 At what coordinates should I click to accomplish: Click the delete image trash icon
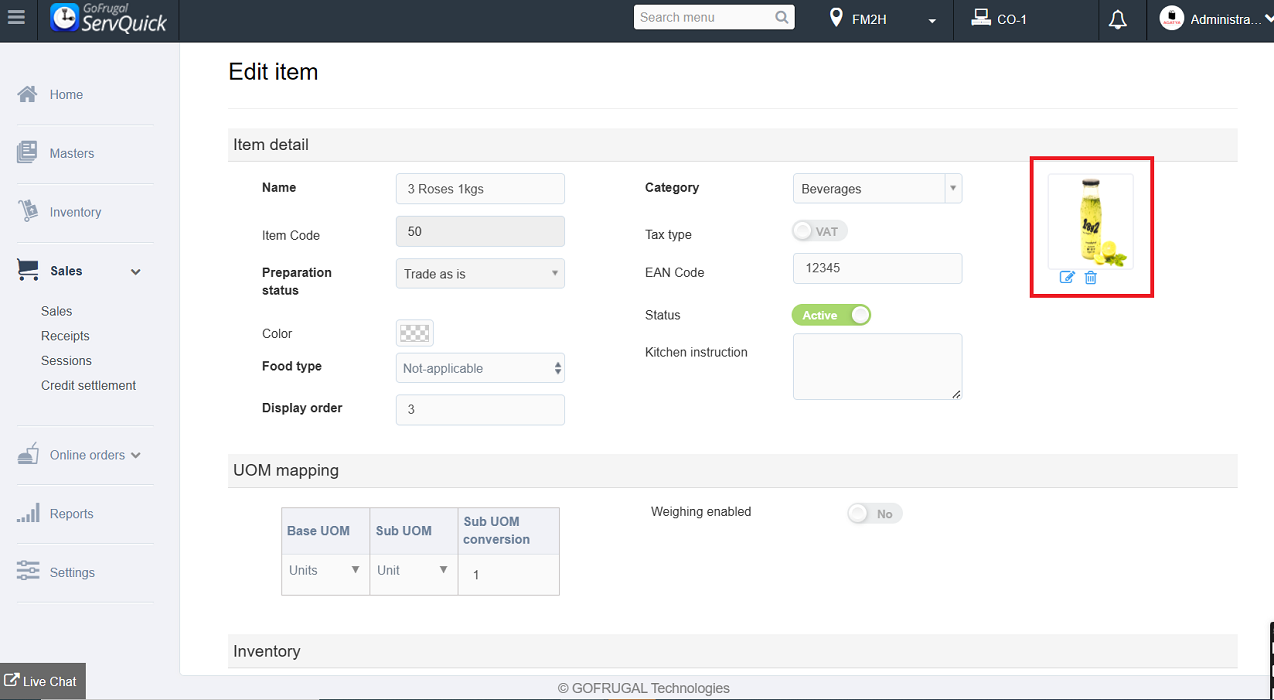point(1091,277)
